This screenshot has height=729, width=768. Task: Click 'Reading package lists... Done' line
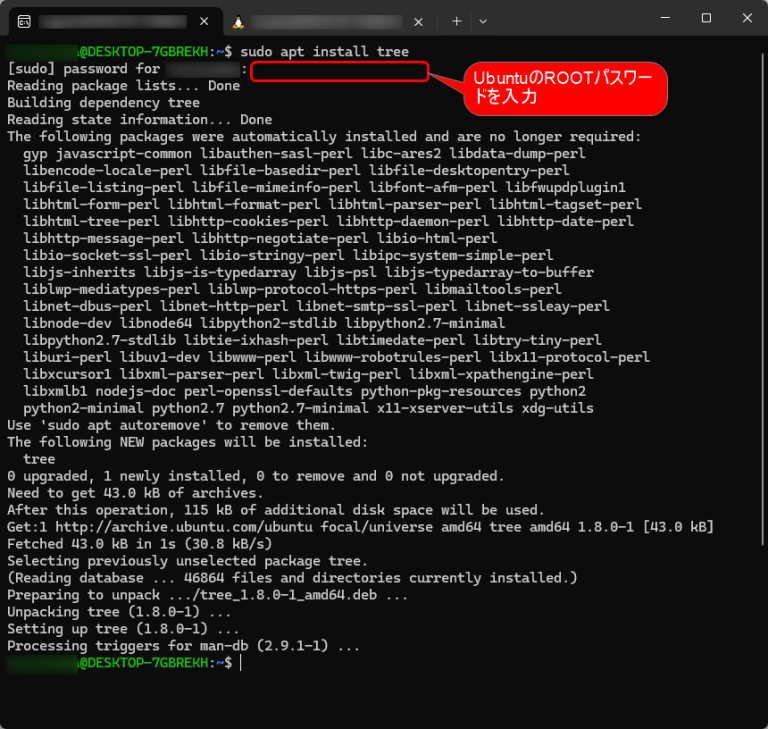tap(123, 86)
